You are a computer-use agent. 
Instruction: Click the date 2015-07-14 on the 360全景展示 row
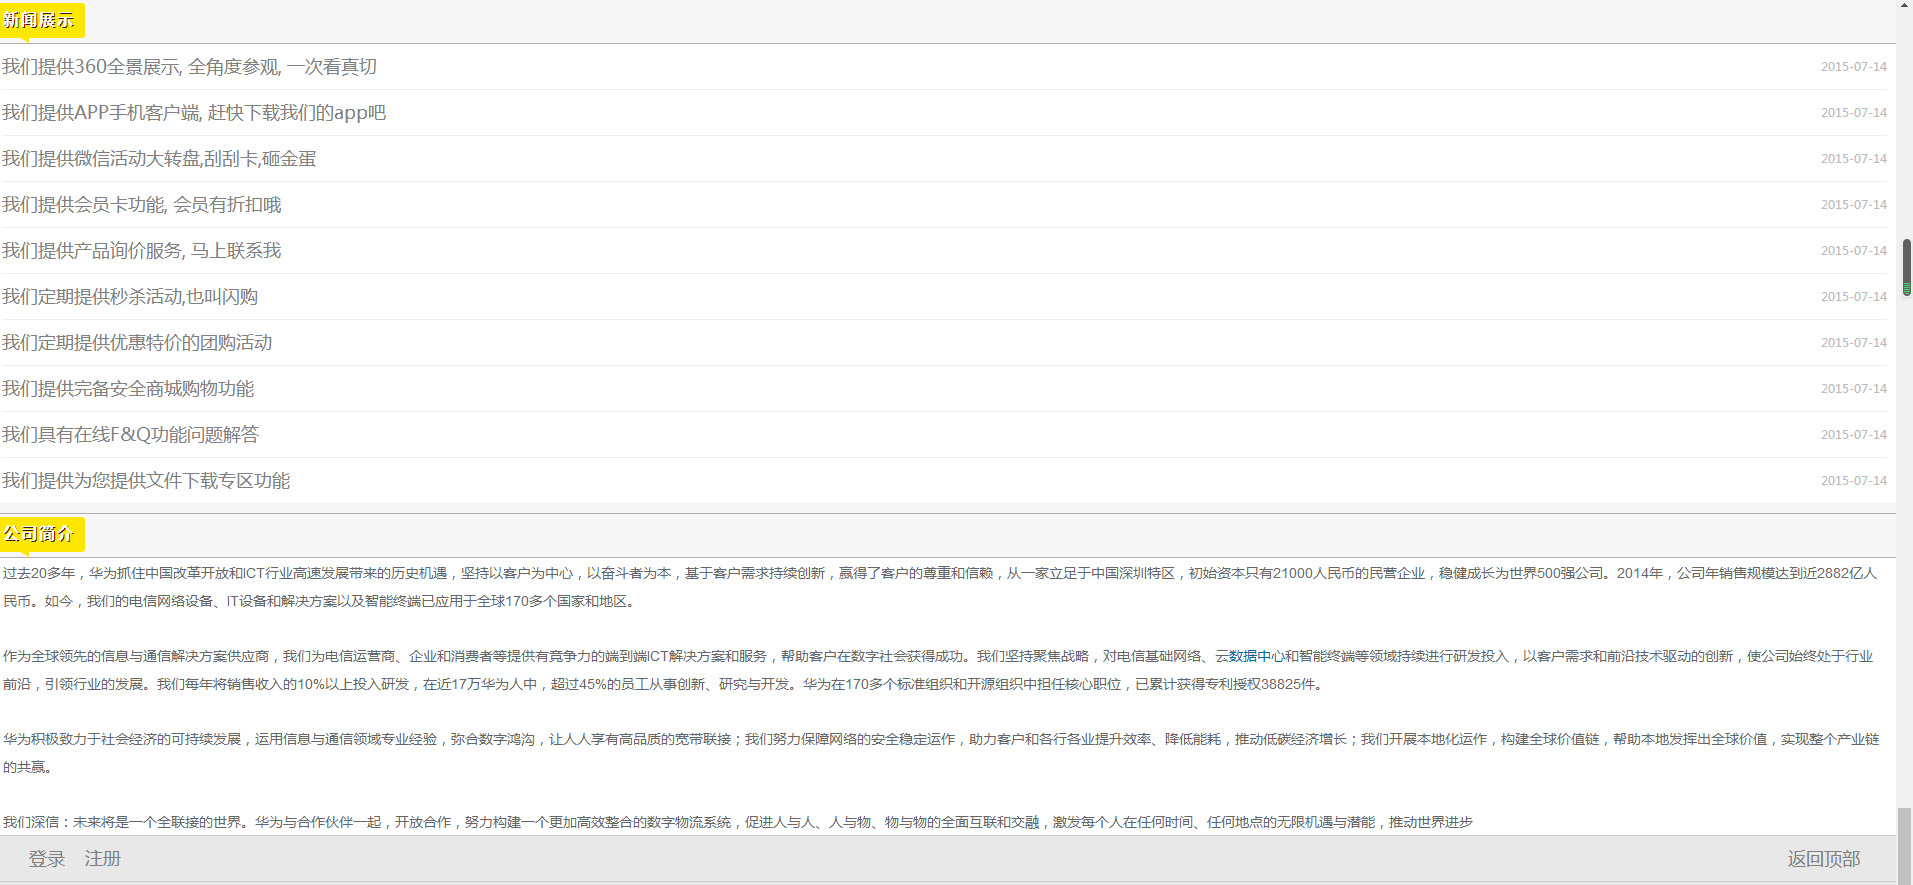pos(1853,67)
